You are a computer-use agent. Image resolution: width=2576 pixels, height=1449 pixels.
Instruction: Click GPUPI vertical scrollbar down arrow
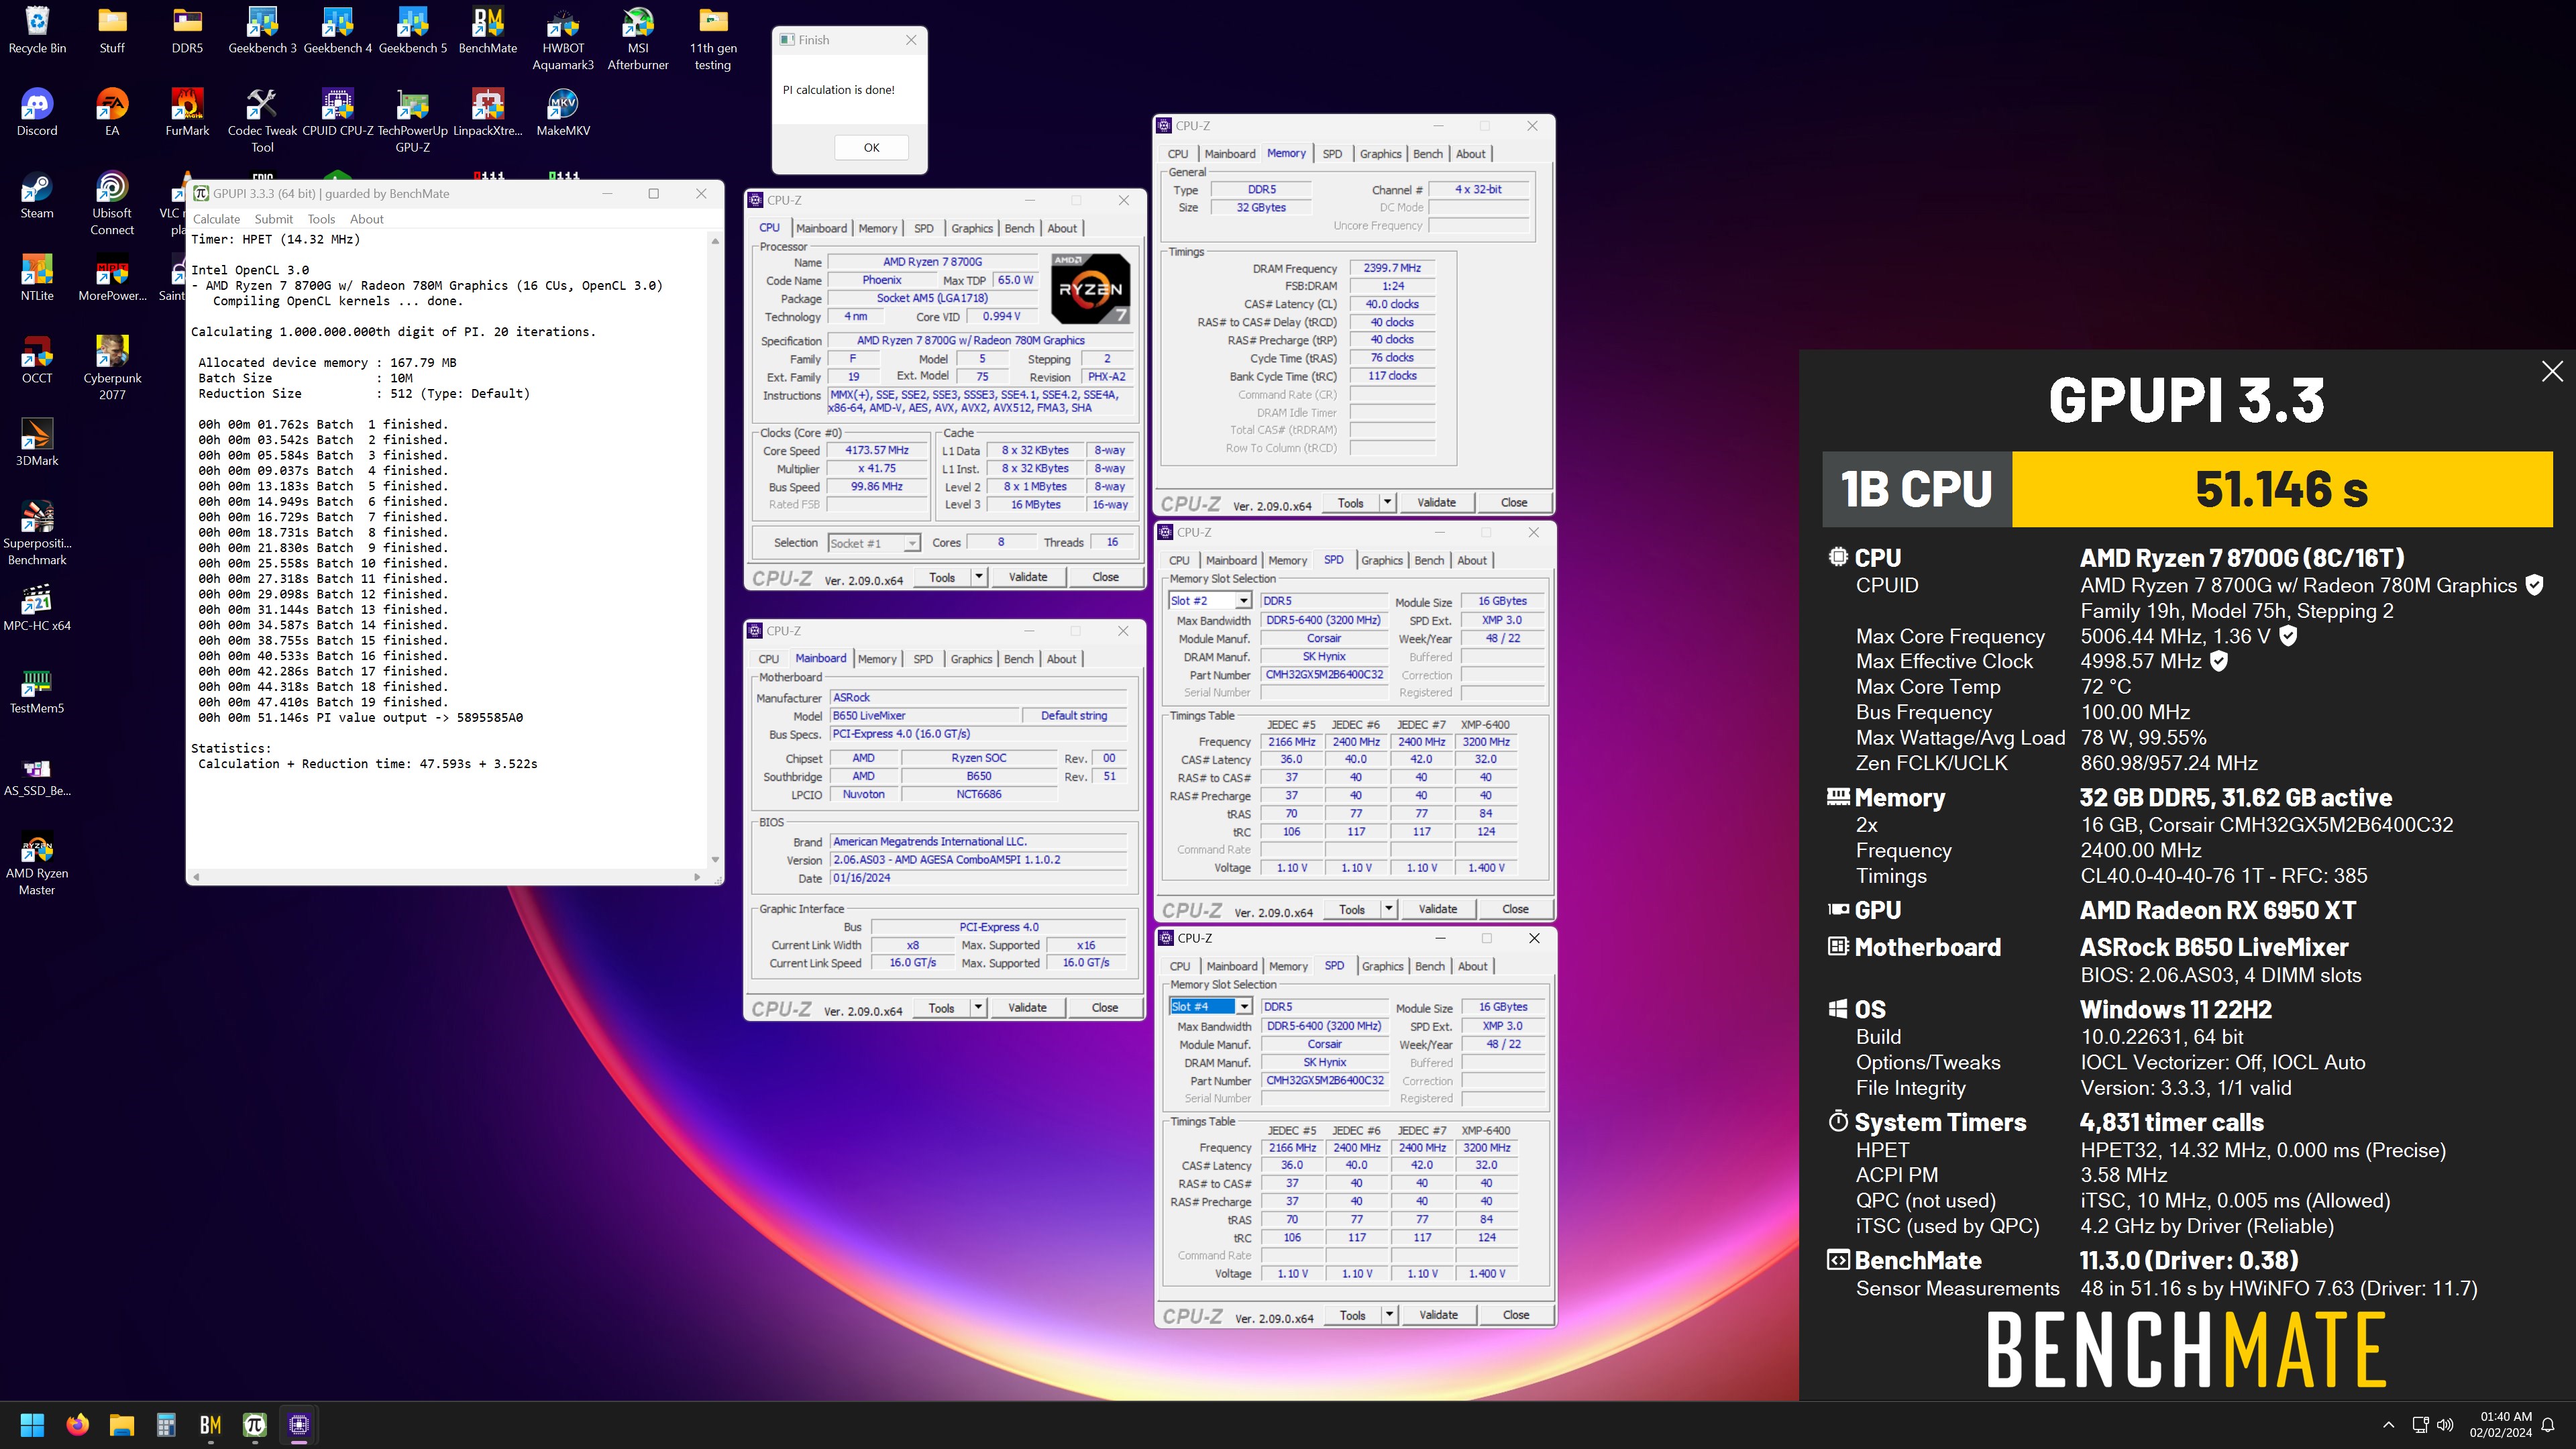(715, 860)
